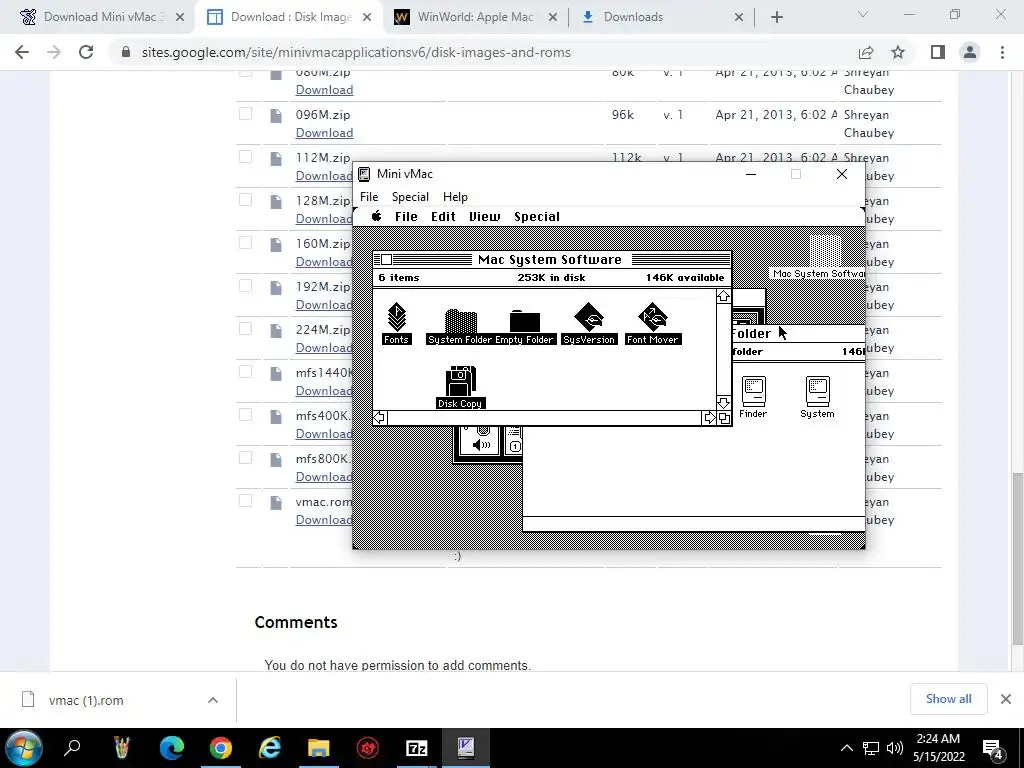
Task: Open the emulated Mac Edit menu
Action: click(x=443, y=216)
